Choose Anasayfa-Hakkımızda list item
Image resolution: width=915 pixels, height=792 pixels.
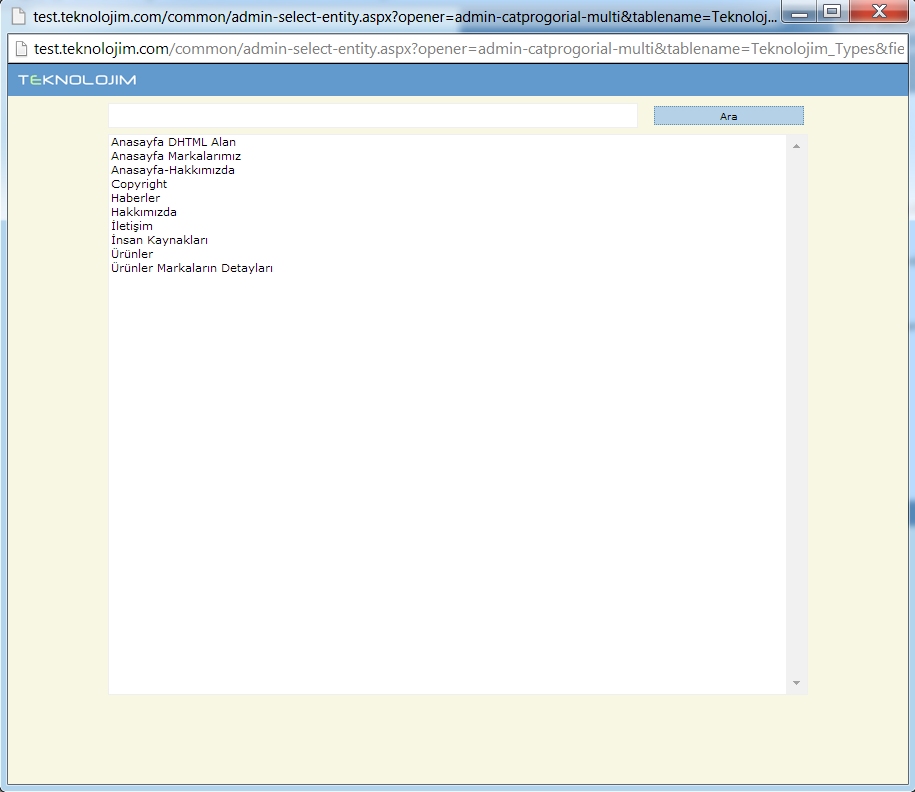tap(173, 170)
